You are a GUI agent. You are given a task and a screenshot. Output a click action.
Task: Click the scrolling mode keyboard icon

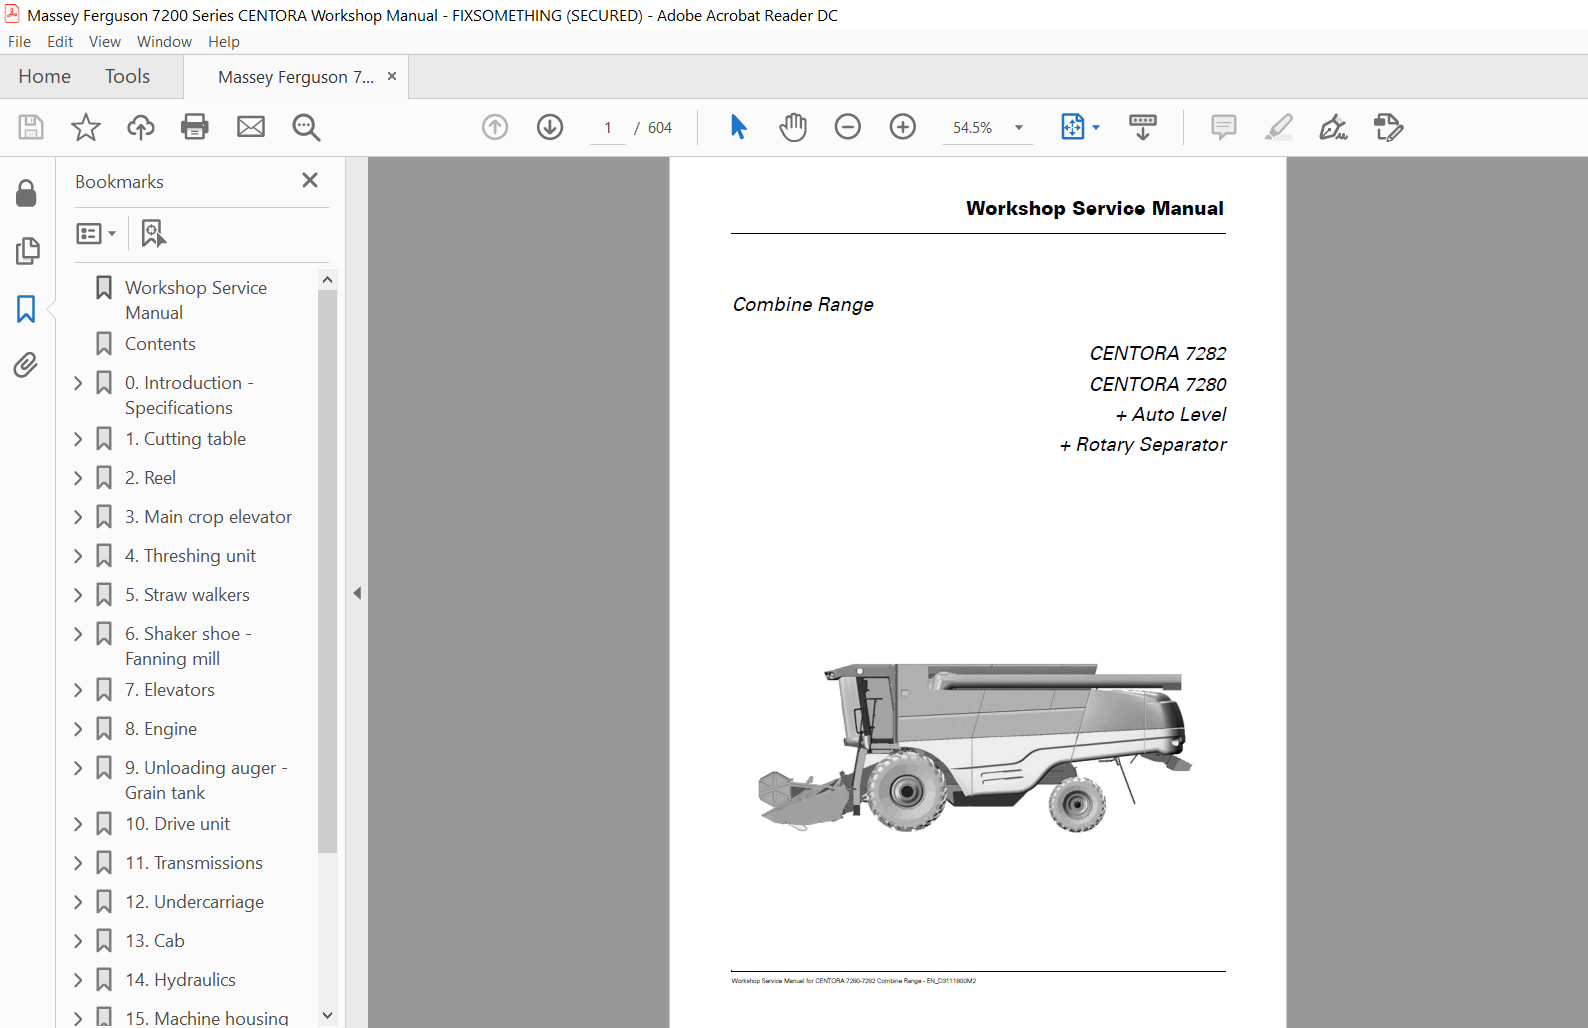coord(1143,127)
